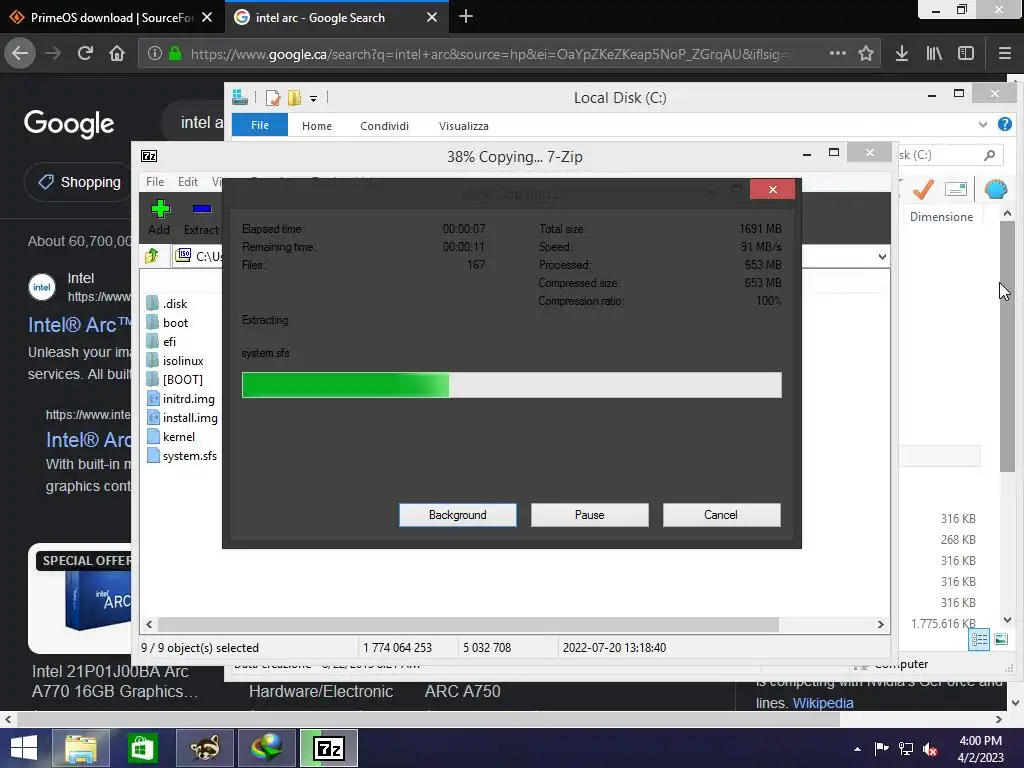Screen dimensions: 1024x768
Task: Open the Explorer File ribbon tab
Action: click(260, 125)
